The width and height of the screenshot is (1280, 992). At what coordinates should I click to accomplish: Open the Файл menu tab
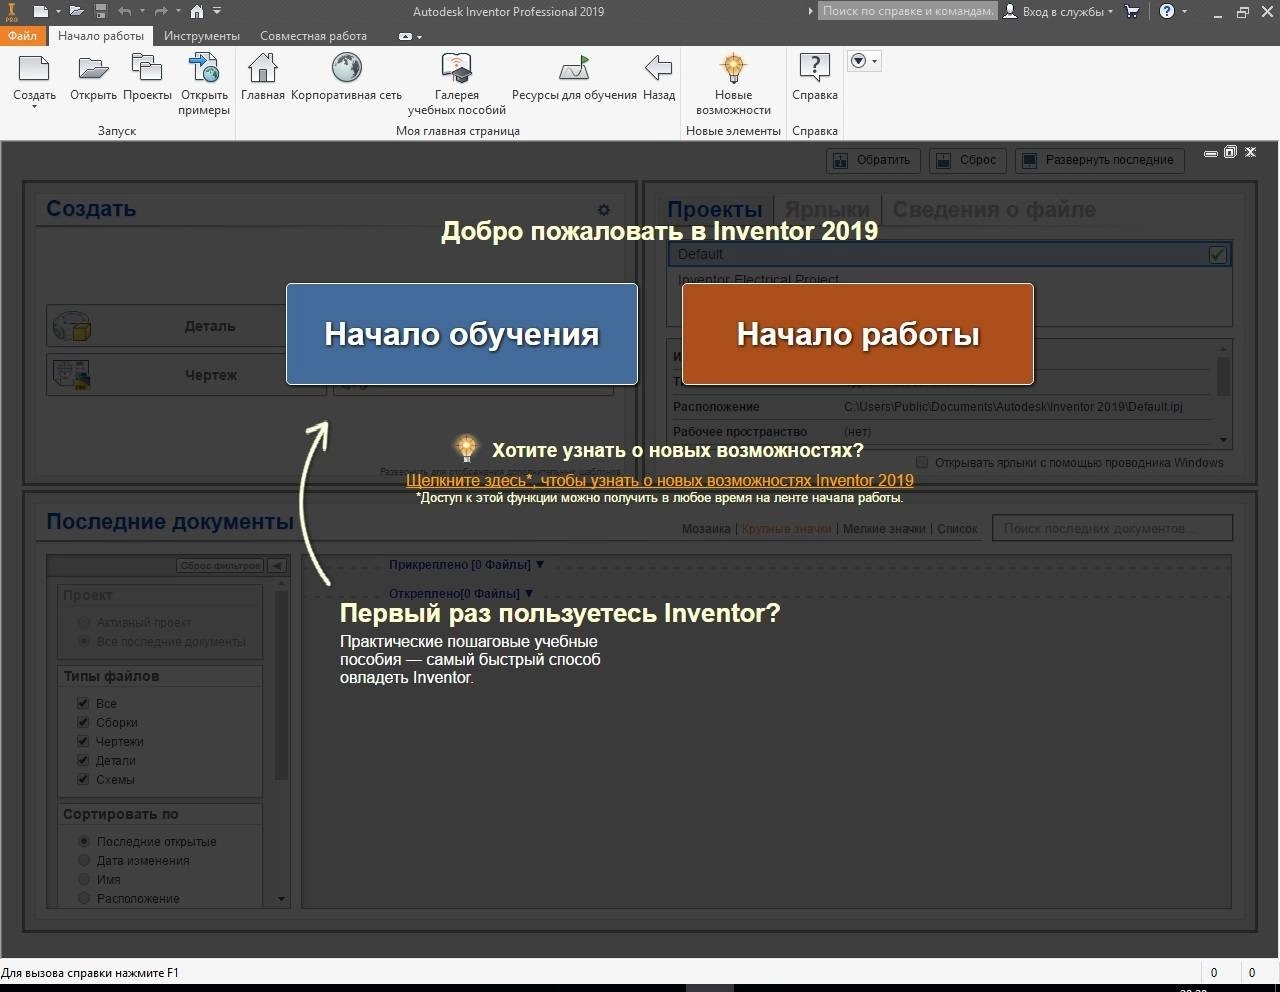point(22,35)
